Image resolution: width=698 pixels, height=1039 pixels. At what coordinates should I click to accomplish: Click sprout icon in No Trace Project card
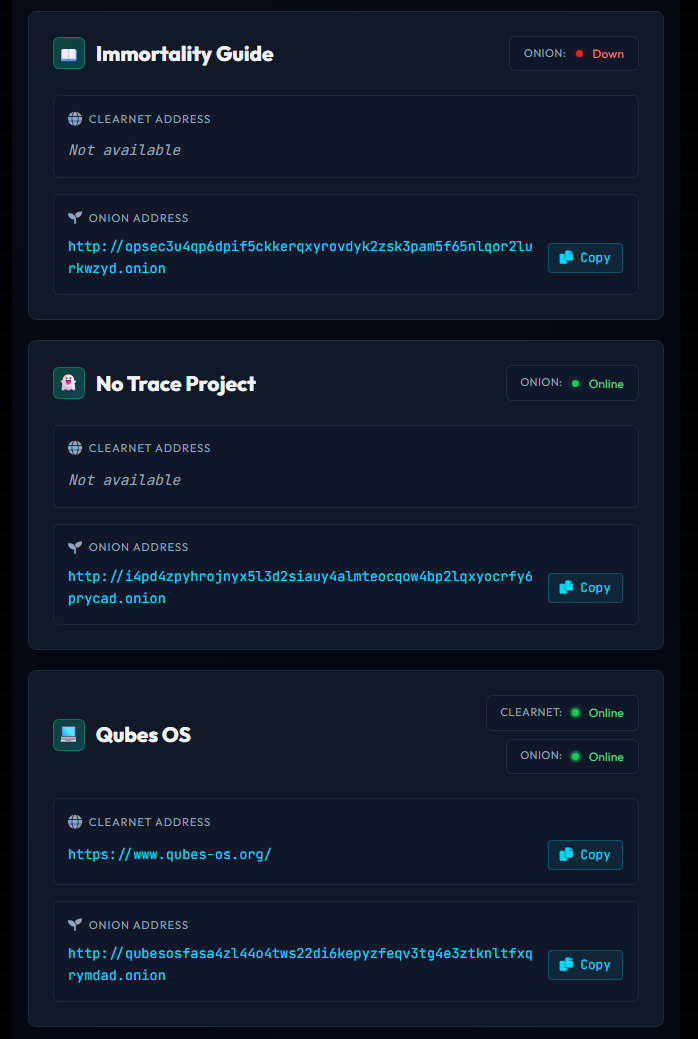(x=75, y=547)
